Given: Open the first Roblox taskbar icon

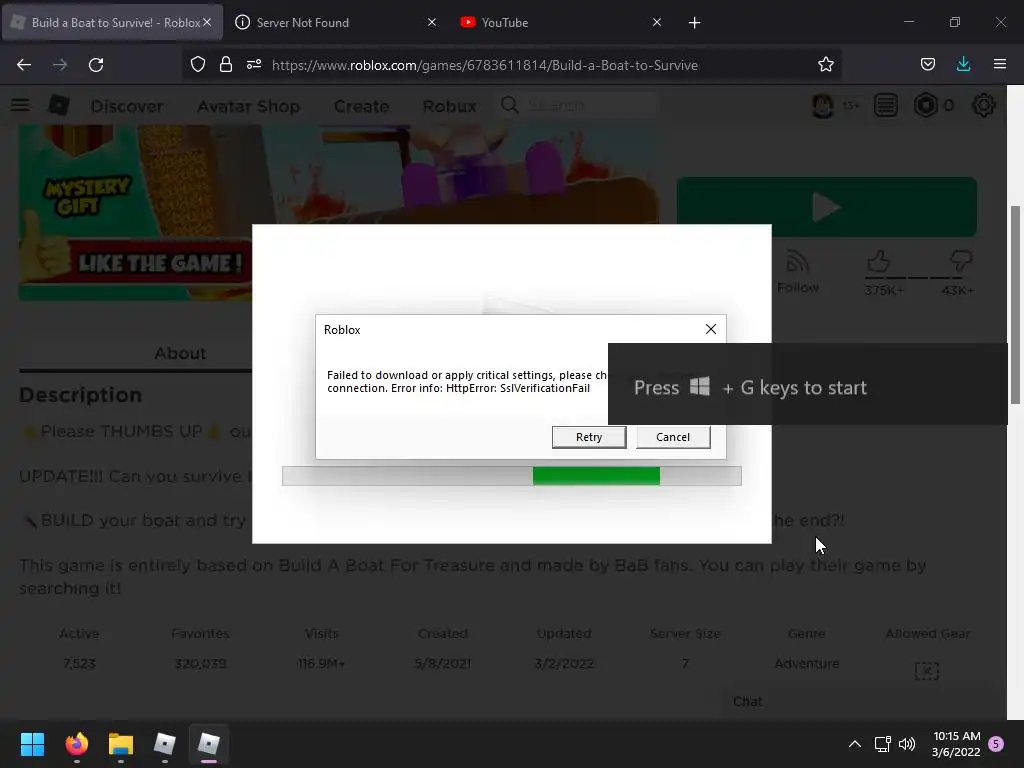Looking at the screenshot, I should click(165, 744).
